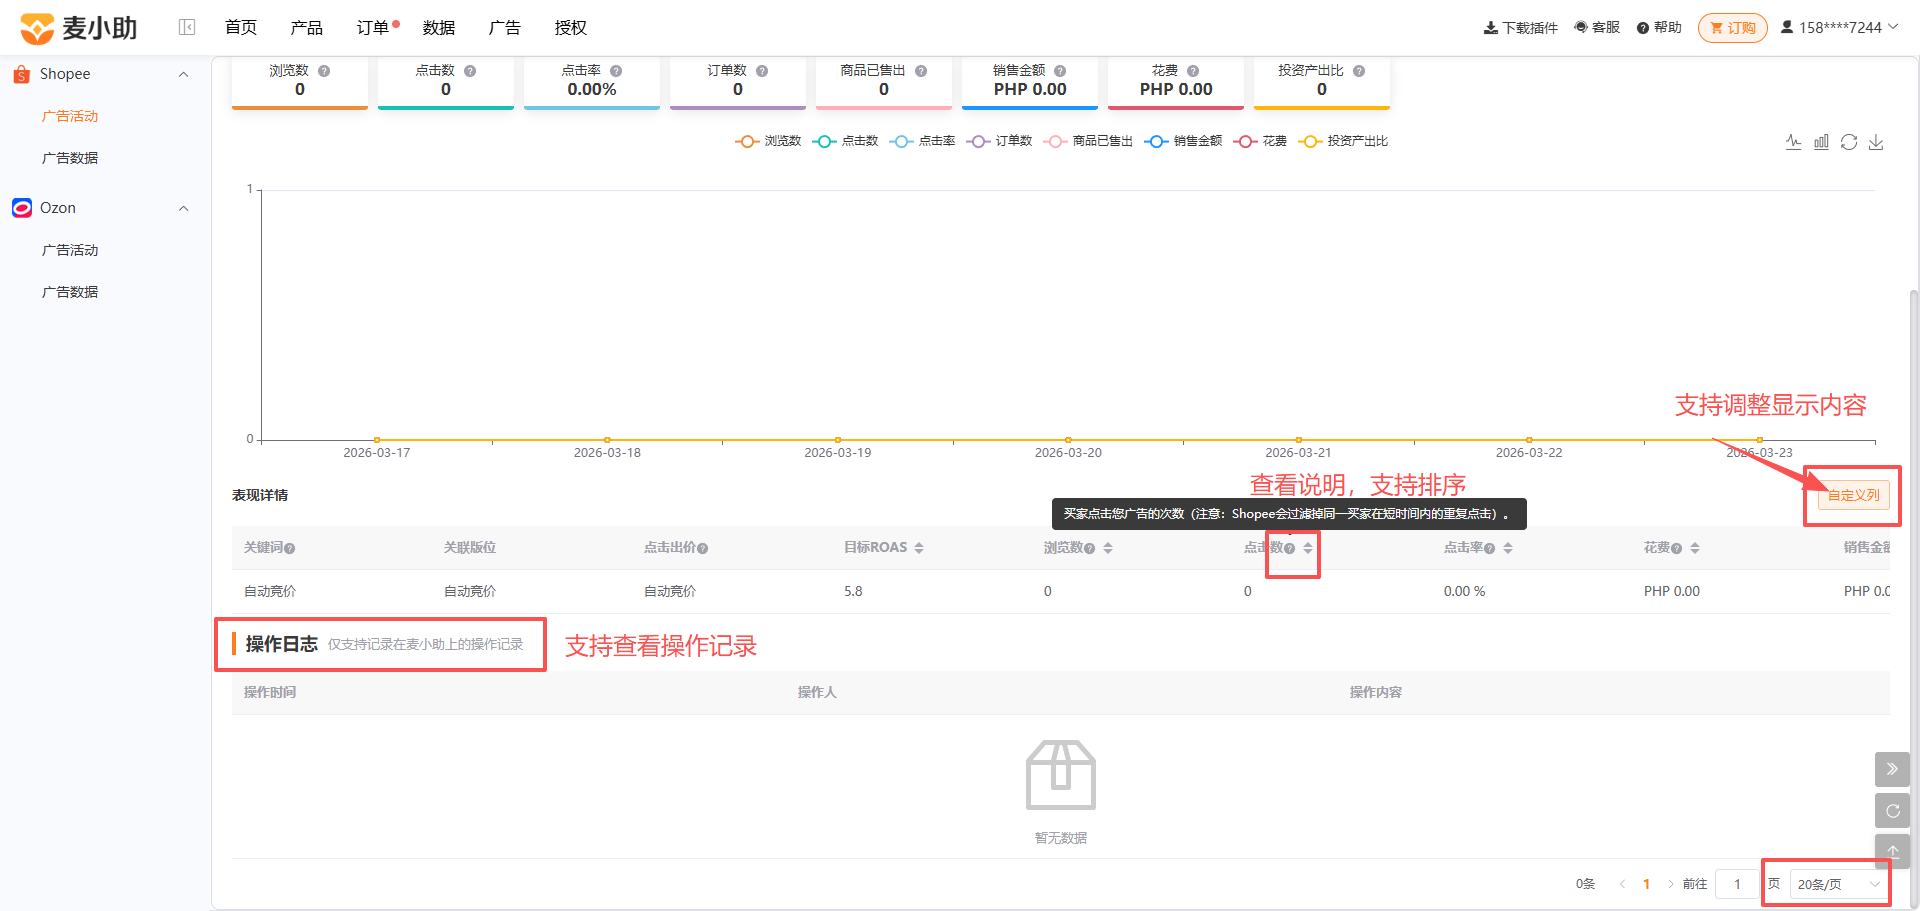Click the help icon beside 投资产出比 card
This screenshot has height=911, width=1920.
coord(1359,71)
